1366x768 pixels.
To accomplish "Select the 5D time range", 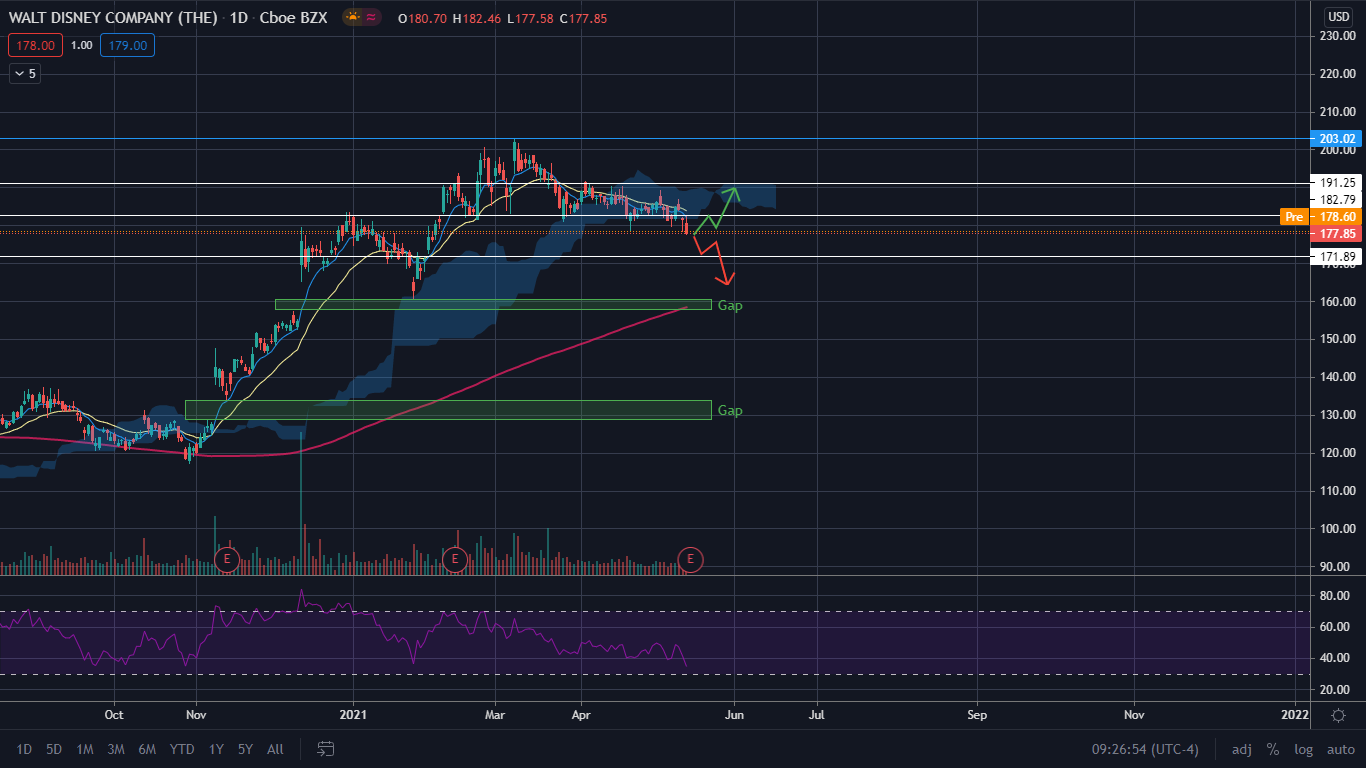I will [x=54, y=749].
